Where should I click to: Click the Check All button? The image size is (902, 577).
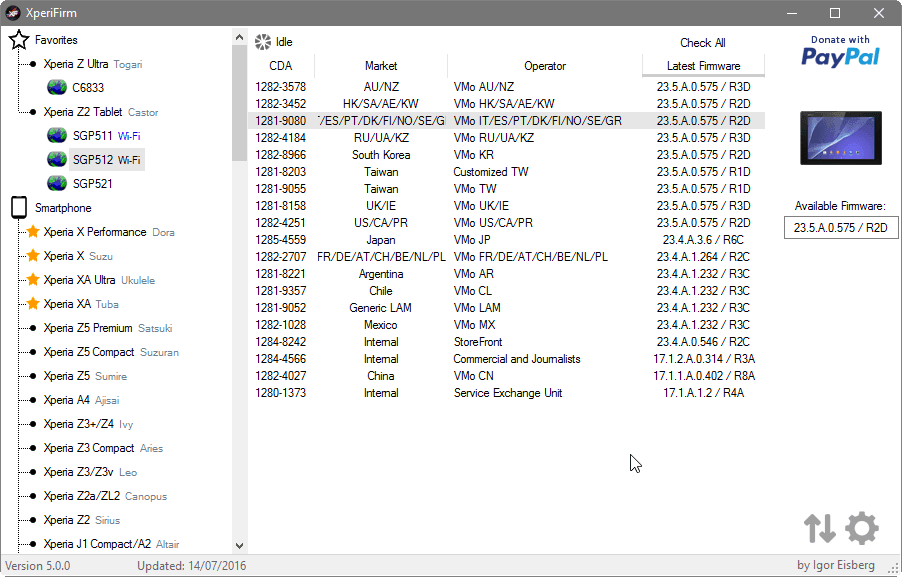(x=703, y=43)
